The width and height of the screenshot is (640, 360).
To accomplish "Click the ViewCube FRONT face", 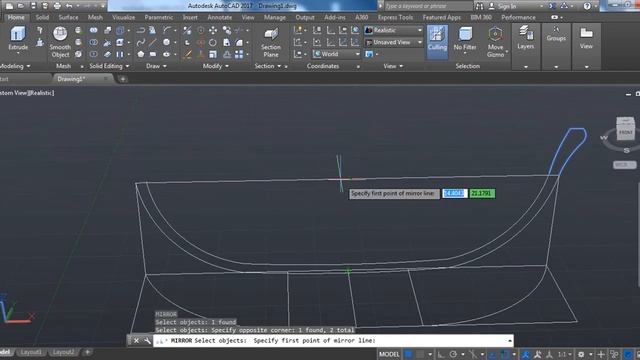I will (x=626, y=132).
